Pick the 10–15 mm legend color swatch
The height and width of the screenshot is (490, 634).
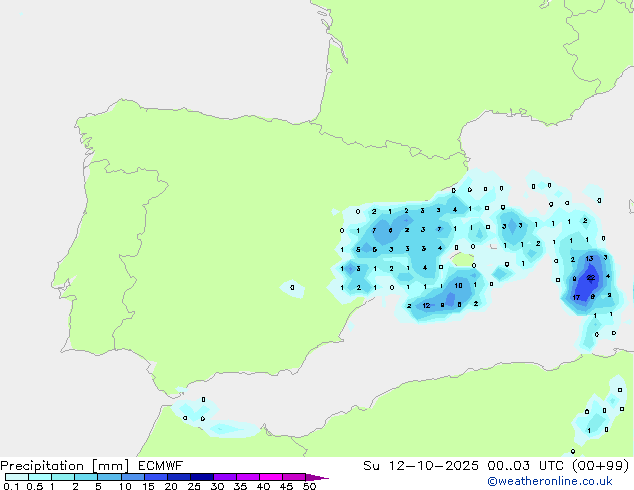(133, 477)
